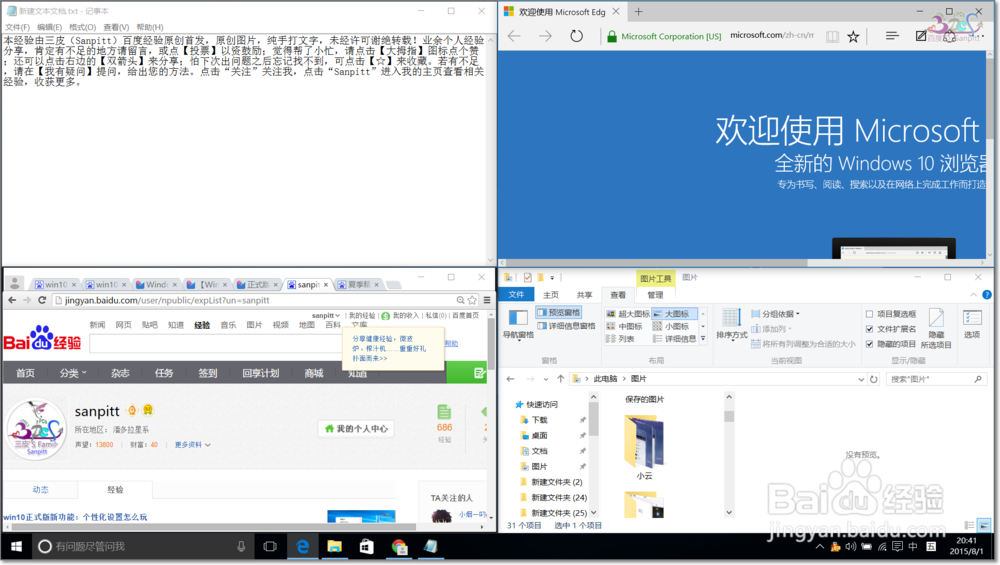1000x565 pixels.
Task: Click Explorer up-folder arrow
Action: (x=561, y=379)
